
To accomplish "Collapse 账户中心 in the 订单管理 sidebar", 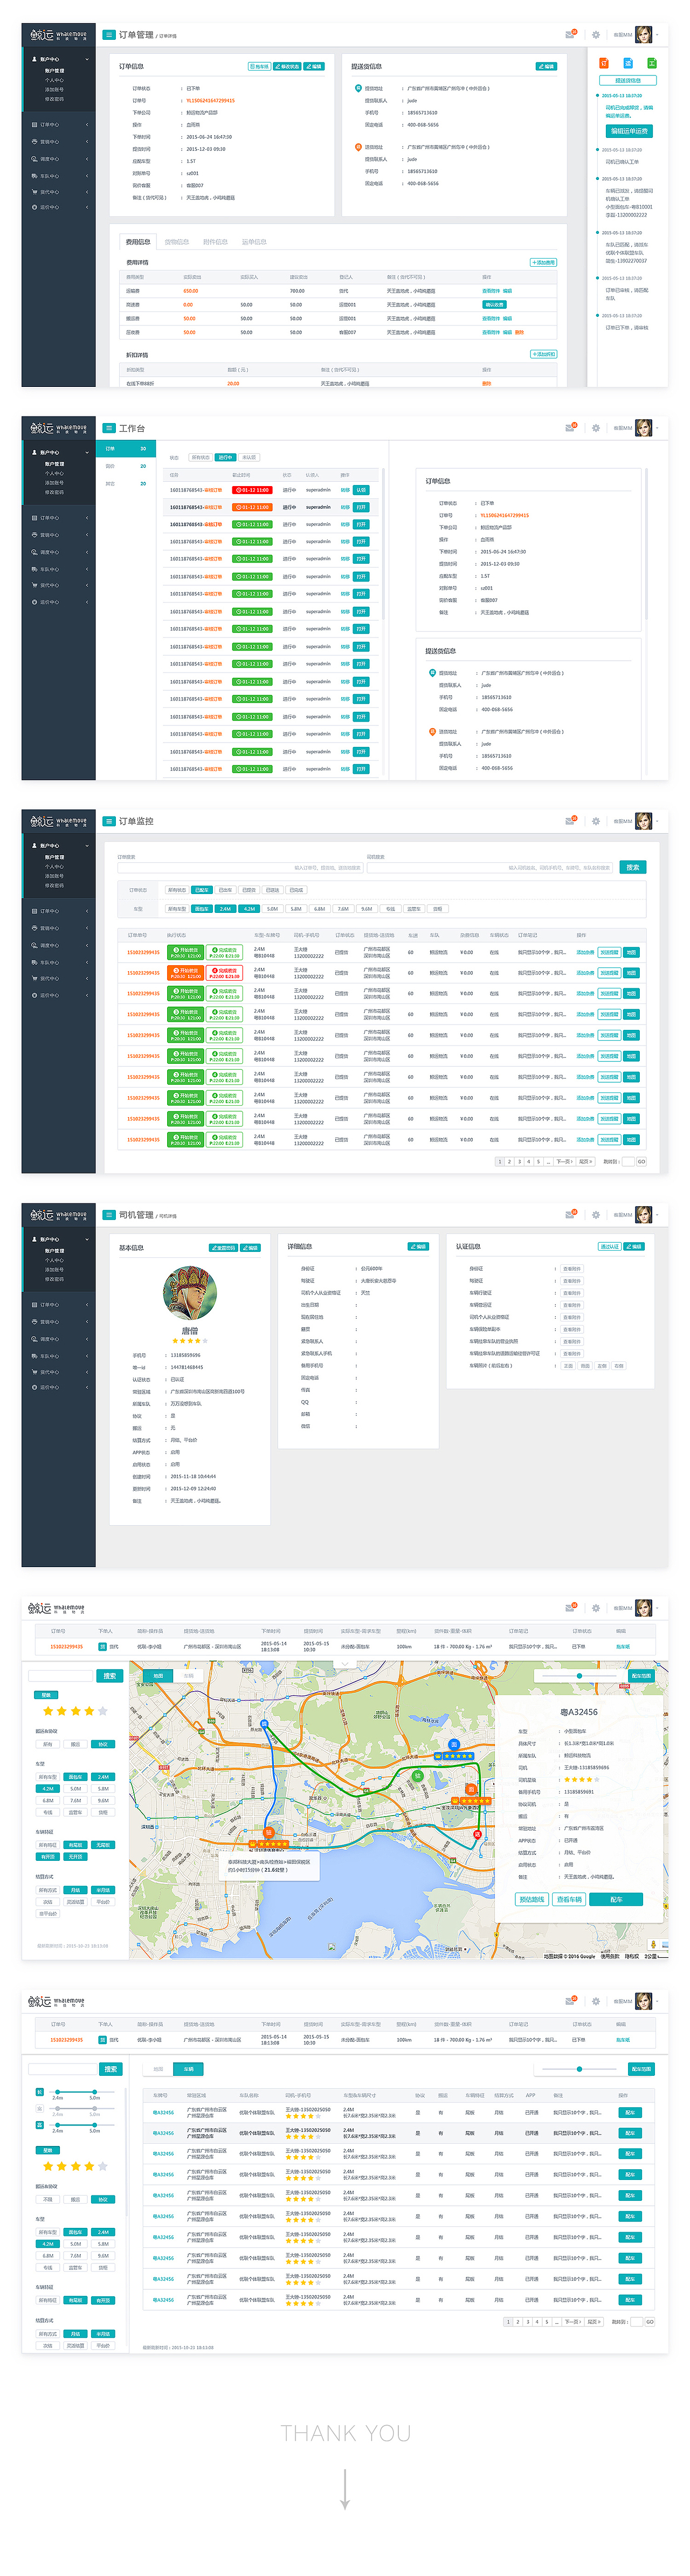I will tap(87, 59).
